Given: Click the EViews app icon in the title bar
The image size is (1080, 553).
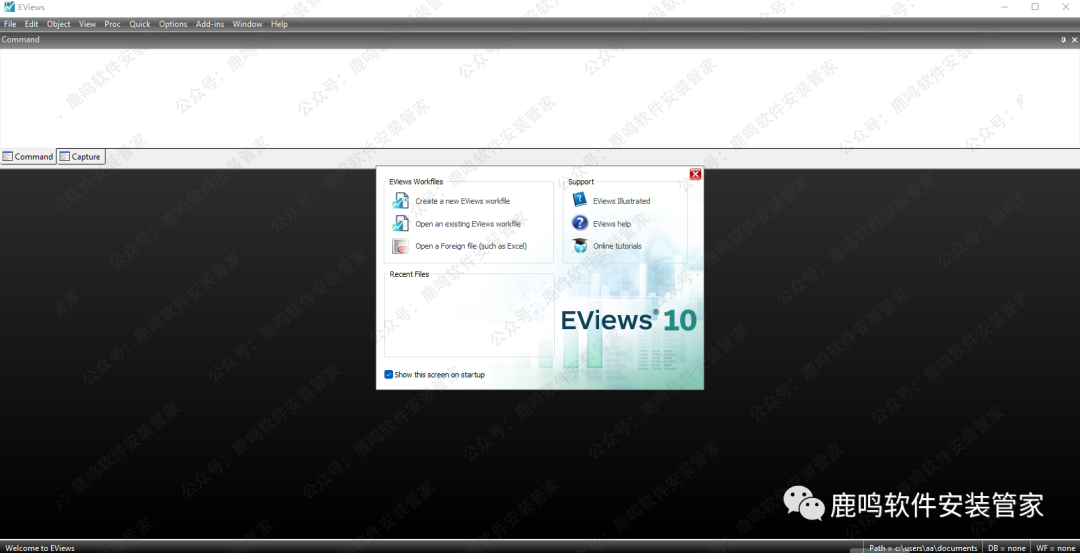Looking at the screenshot, I should coord(9,7).
